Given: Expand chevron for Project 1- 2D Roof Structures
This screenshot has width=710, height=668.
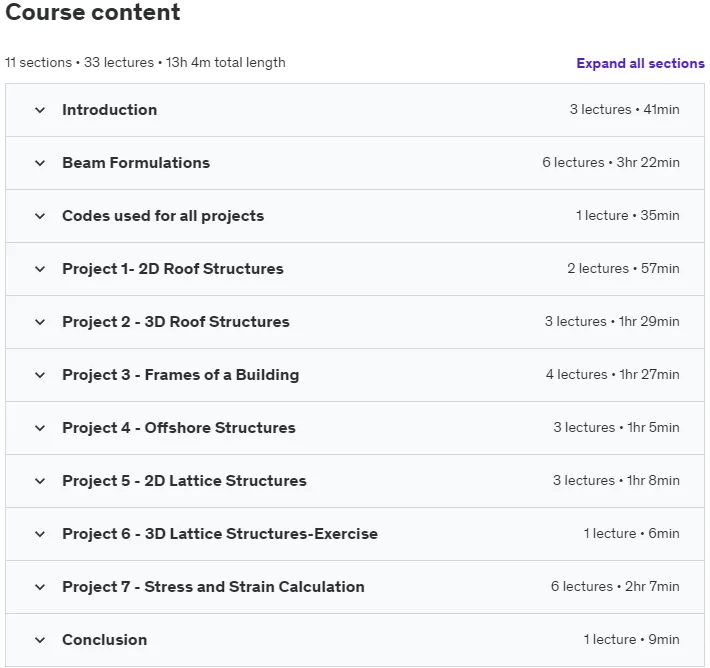Looking at the screenshot, I should (40, 269).
